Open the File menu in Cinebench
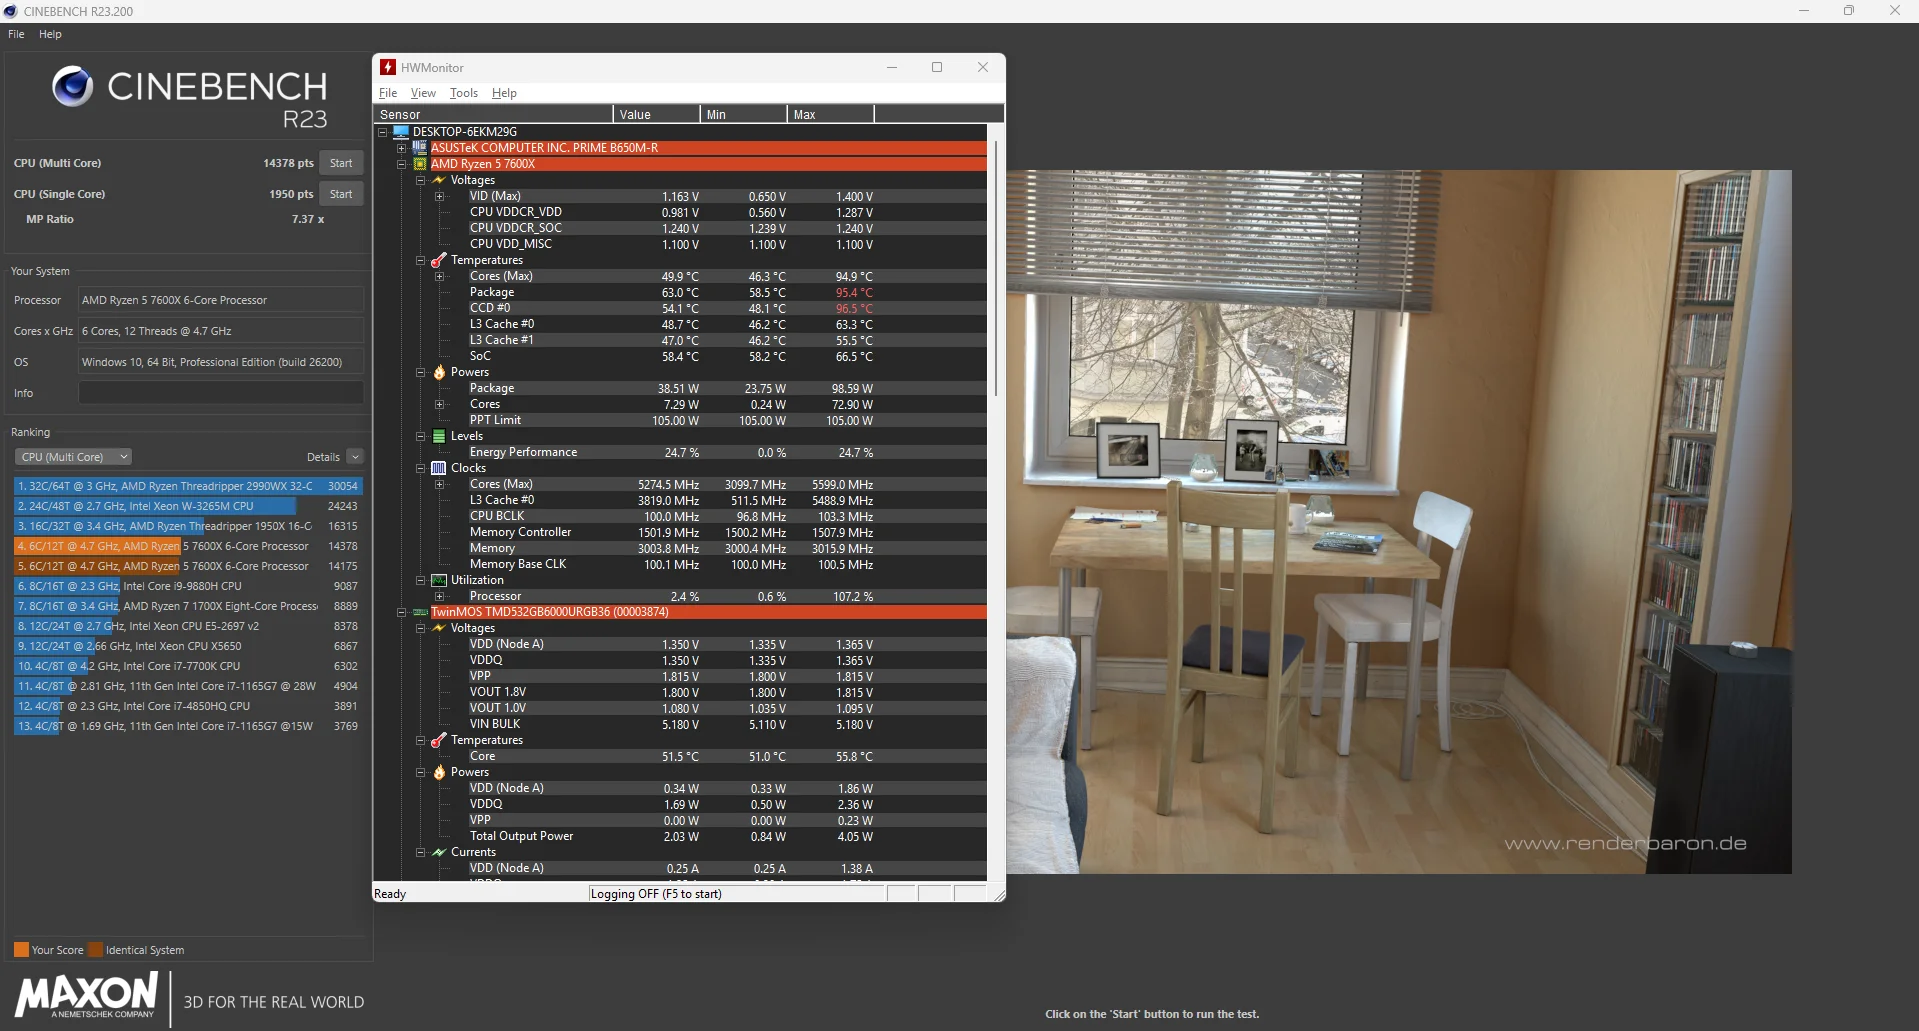 pos(16,34)
